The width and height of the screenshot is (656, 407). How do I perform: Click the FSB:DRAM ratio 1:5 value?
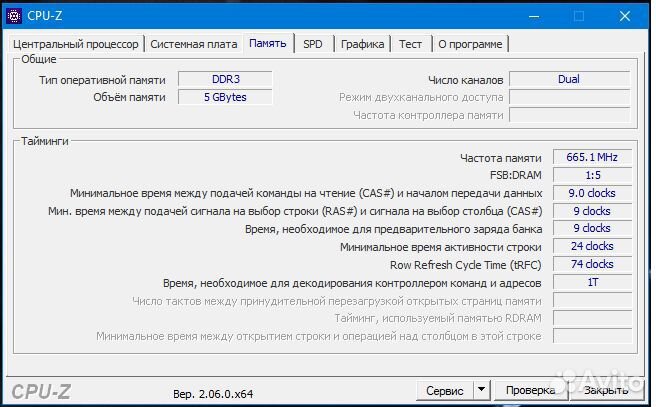tap(592, 175)
